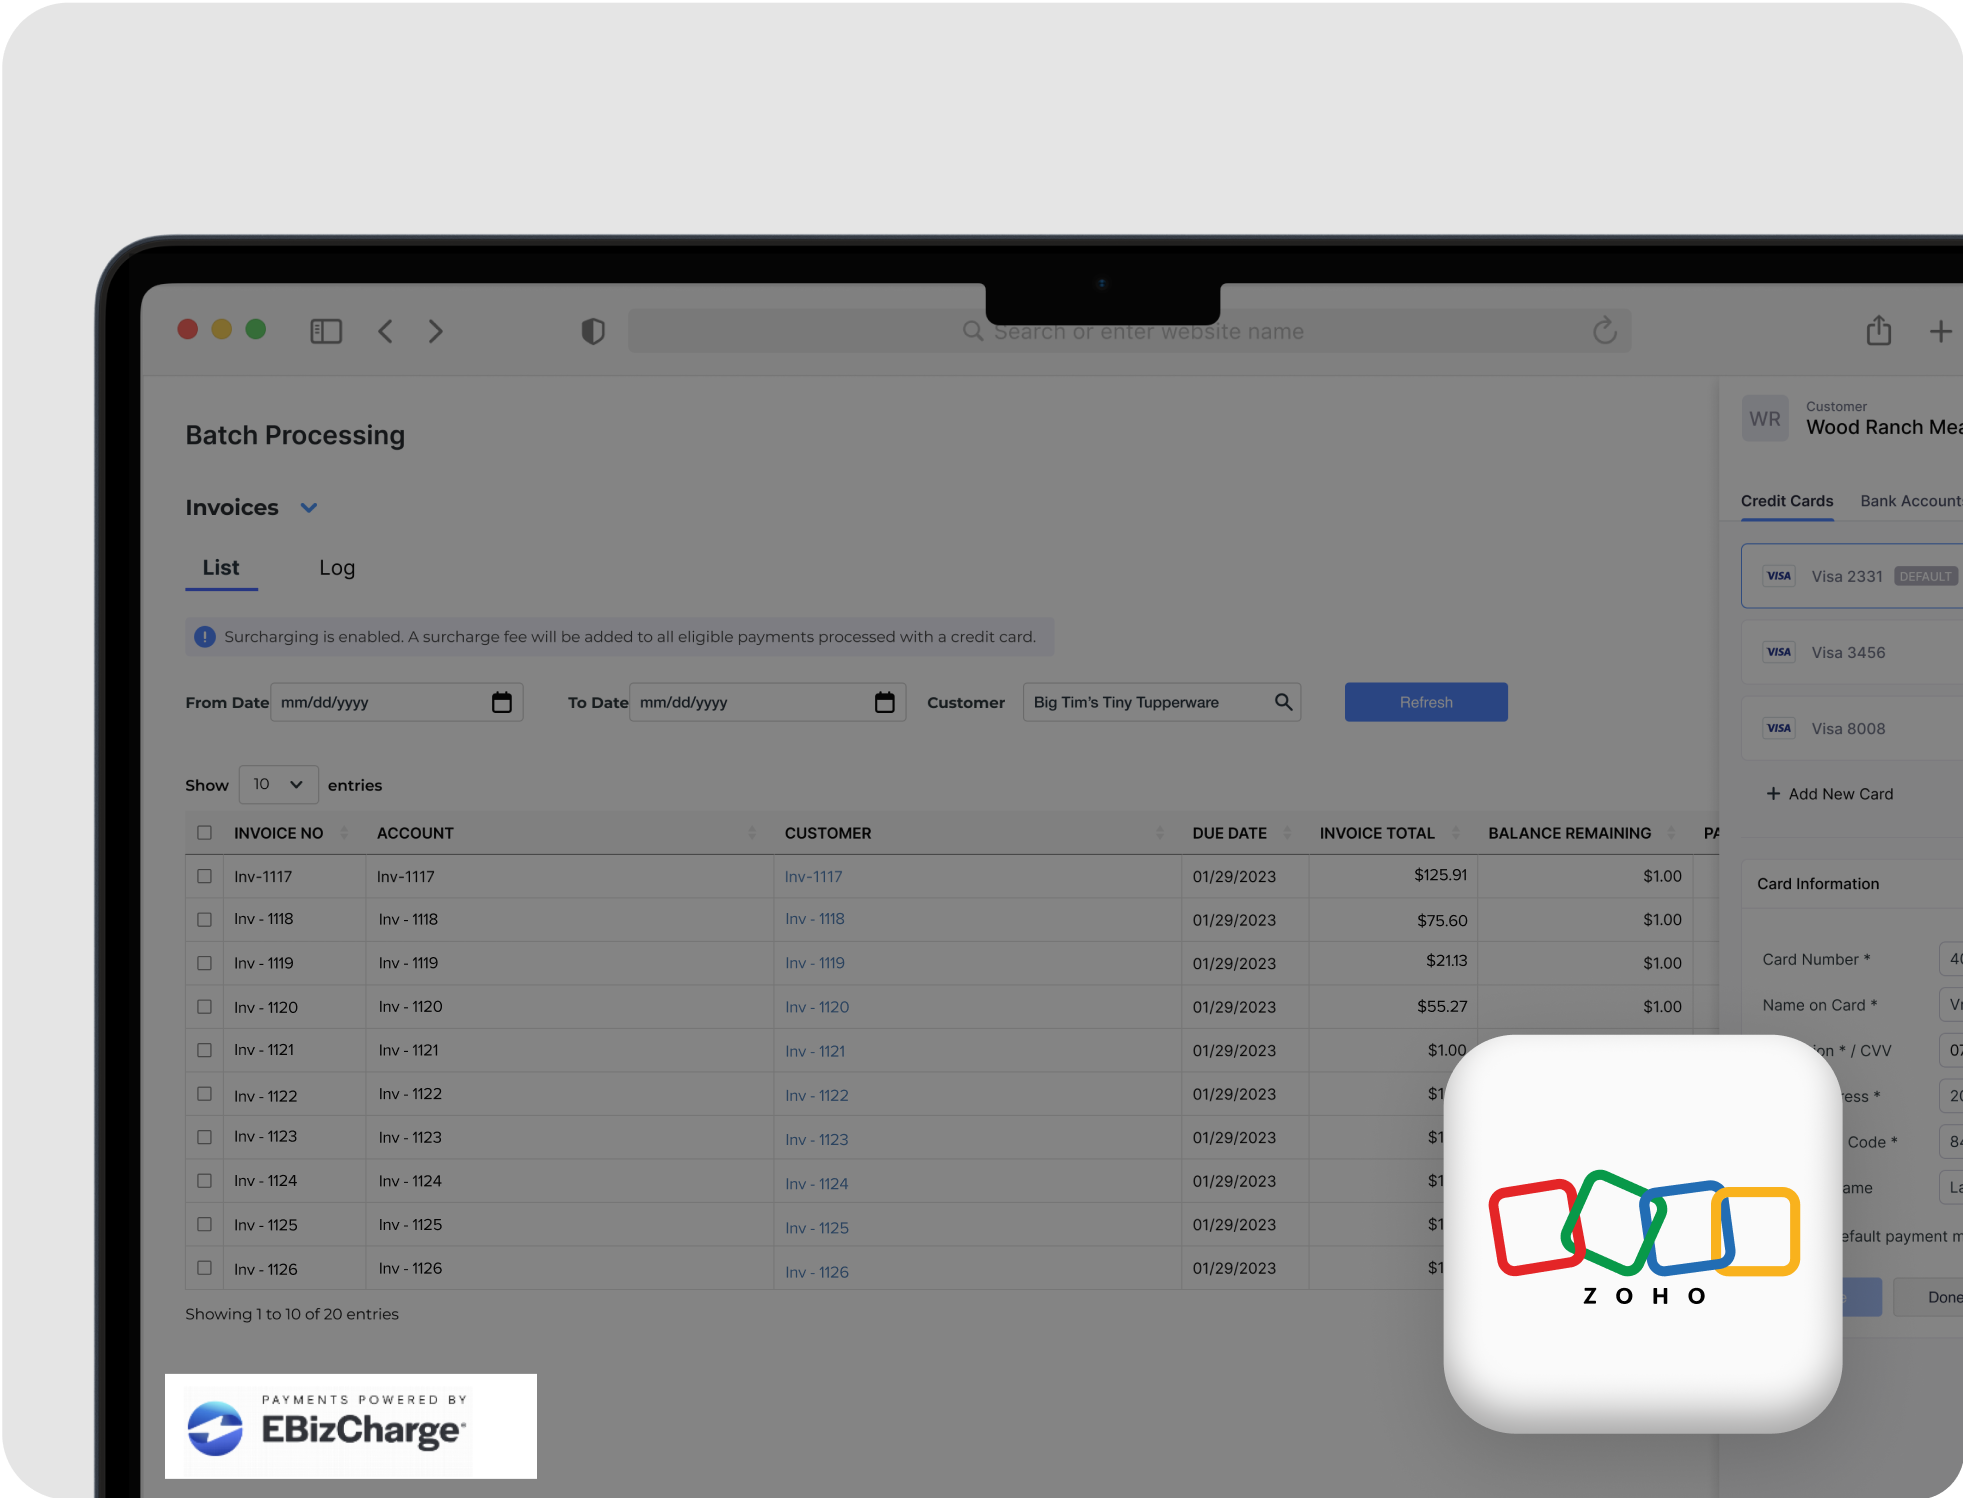Go back with browser back arrow

385,331
